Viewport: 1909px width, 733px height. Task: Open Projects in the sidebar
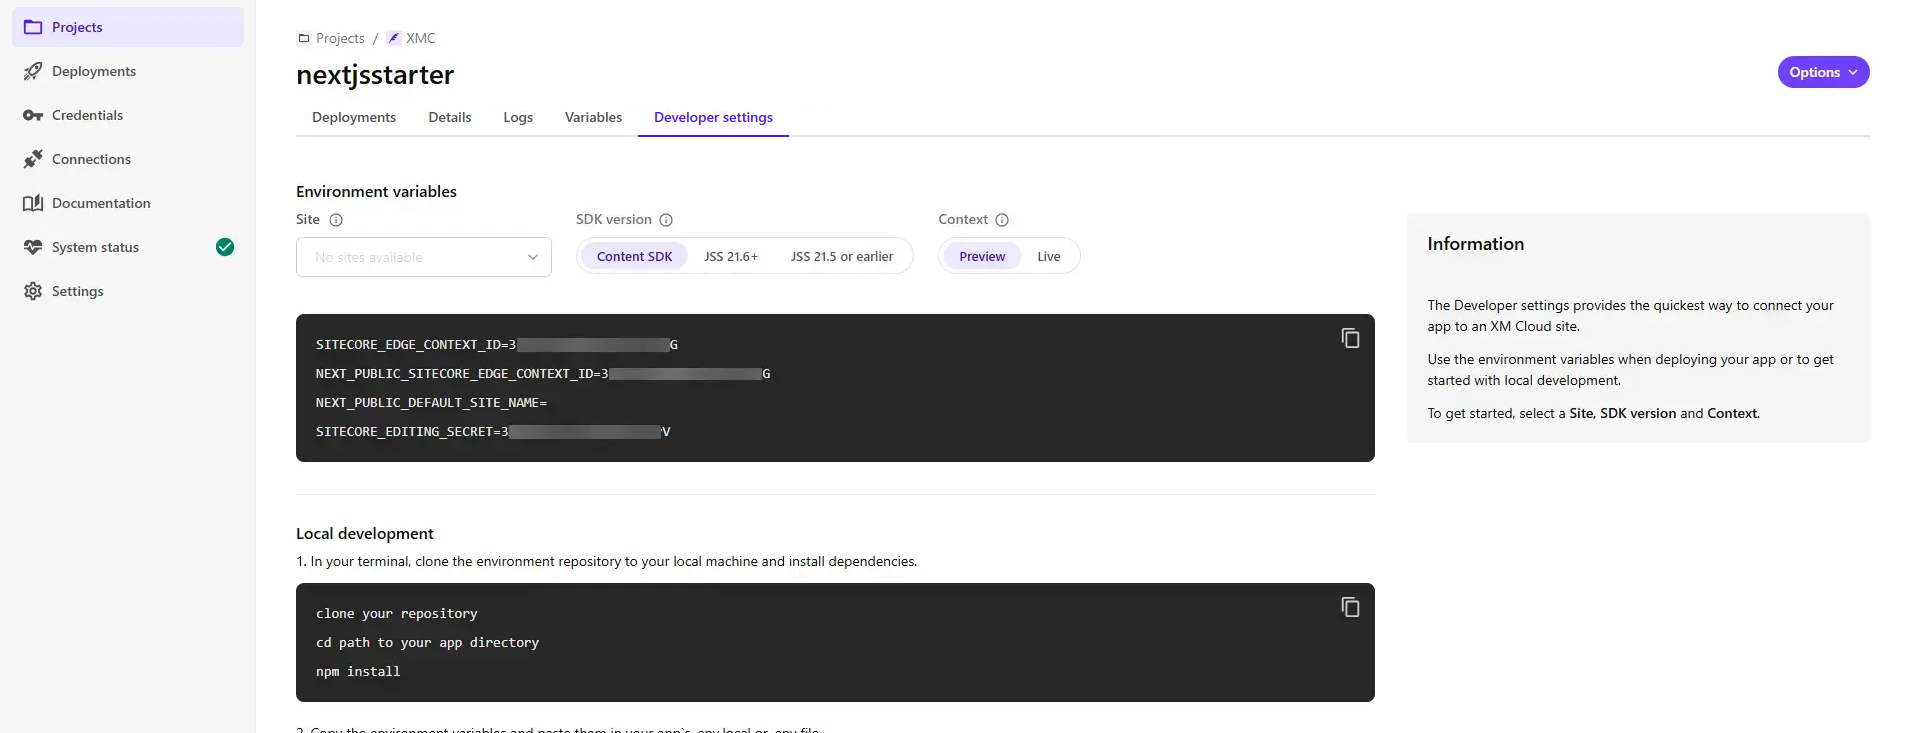click(127, 27)
